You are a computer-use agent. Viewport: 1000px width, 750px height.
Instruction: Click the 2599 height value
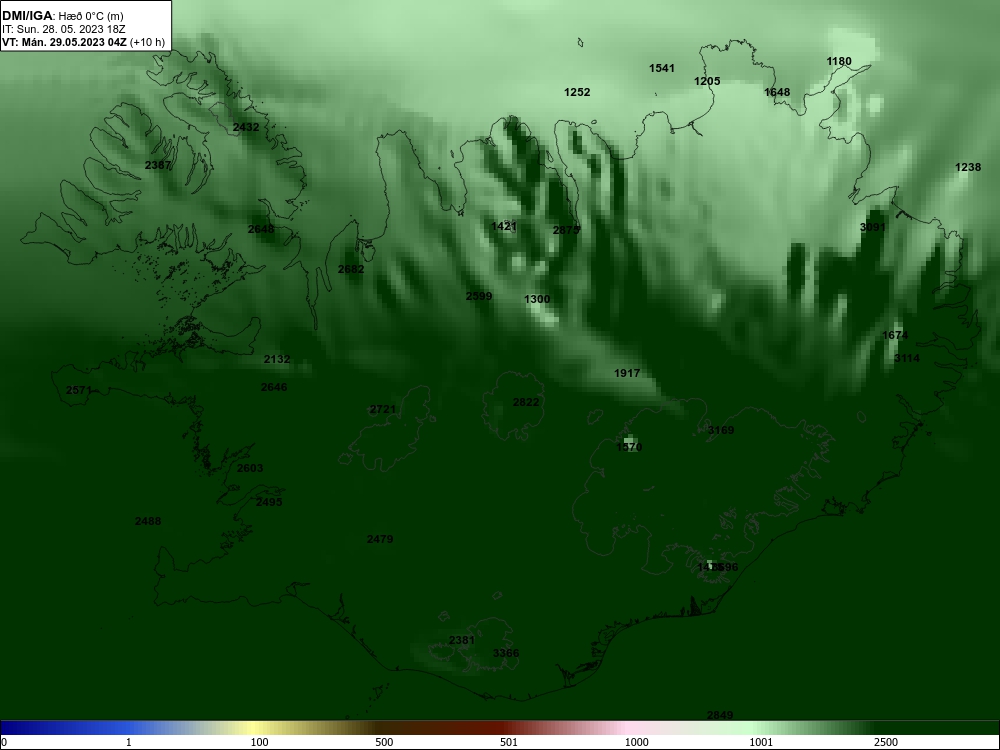[479, 296]
